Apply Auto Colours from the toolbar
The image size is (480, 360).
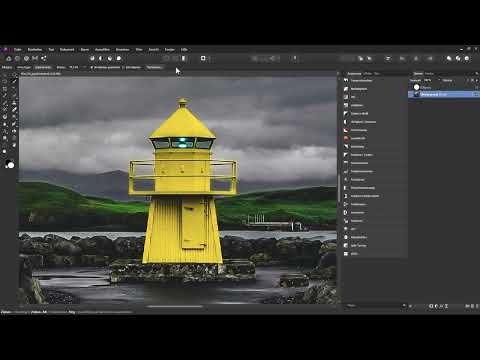[110, 58]
